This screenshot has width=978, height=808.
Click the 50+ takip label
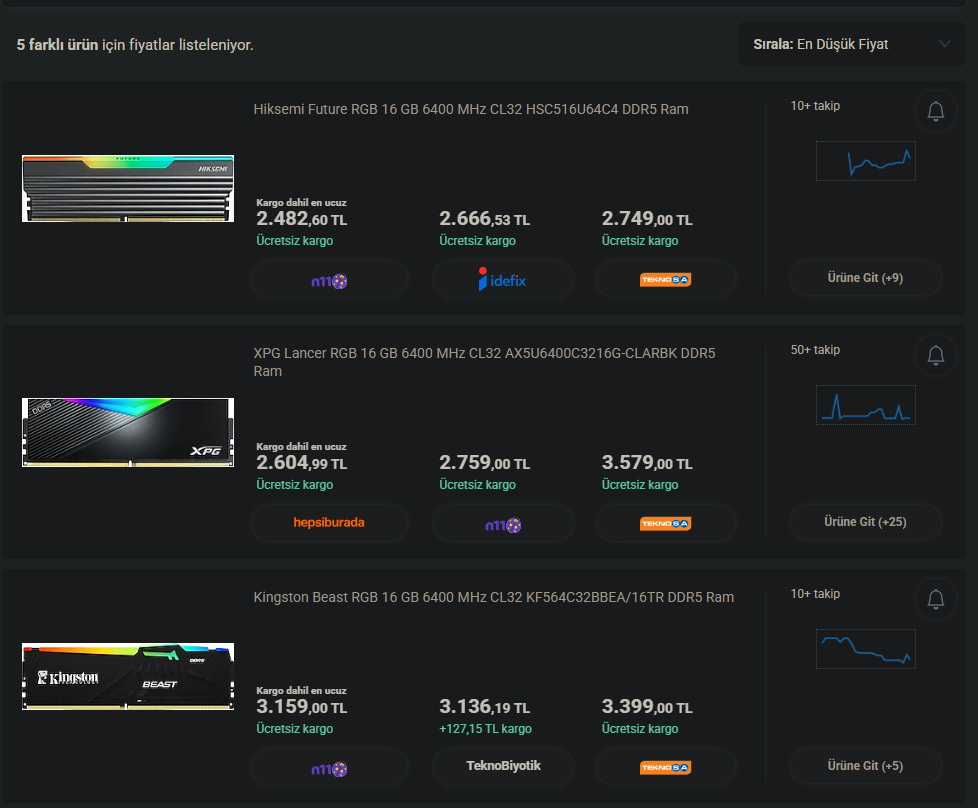click(815, 350)
